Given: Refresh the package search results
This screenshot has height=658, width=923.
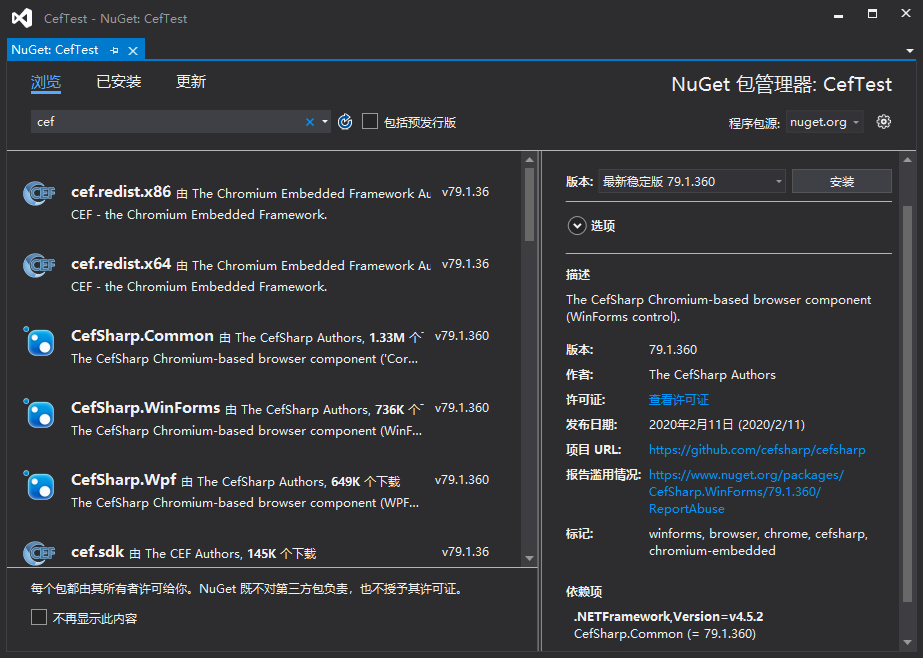Looking at the screenshot, I should pos(344,121).
